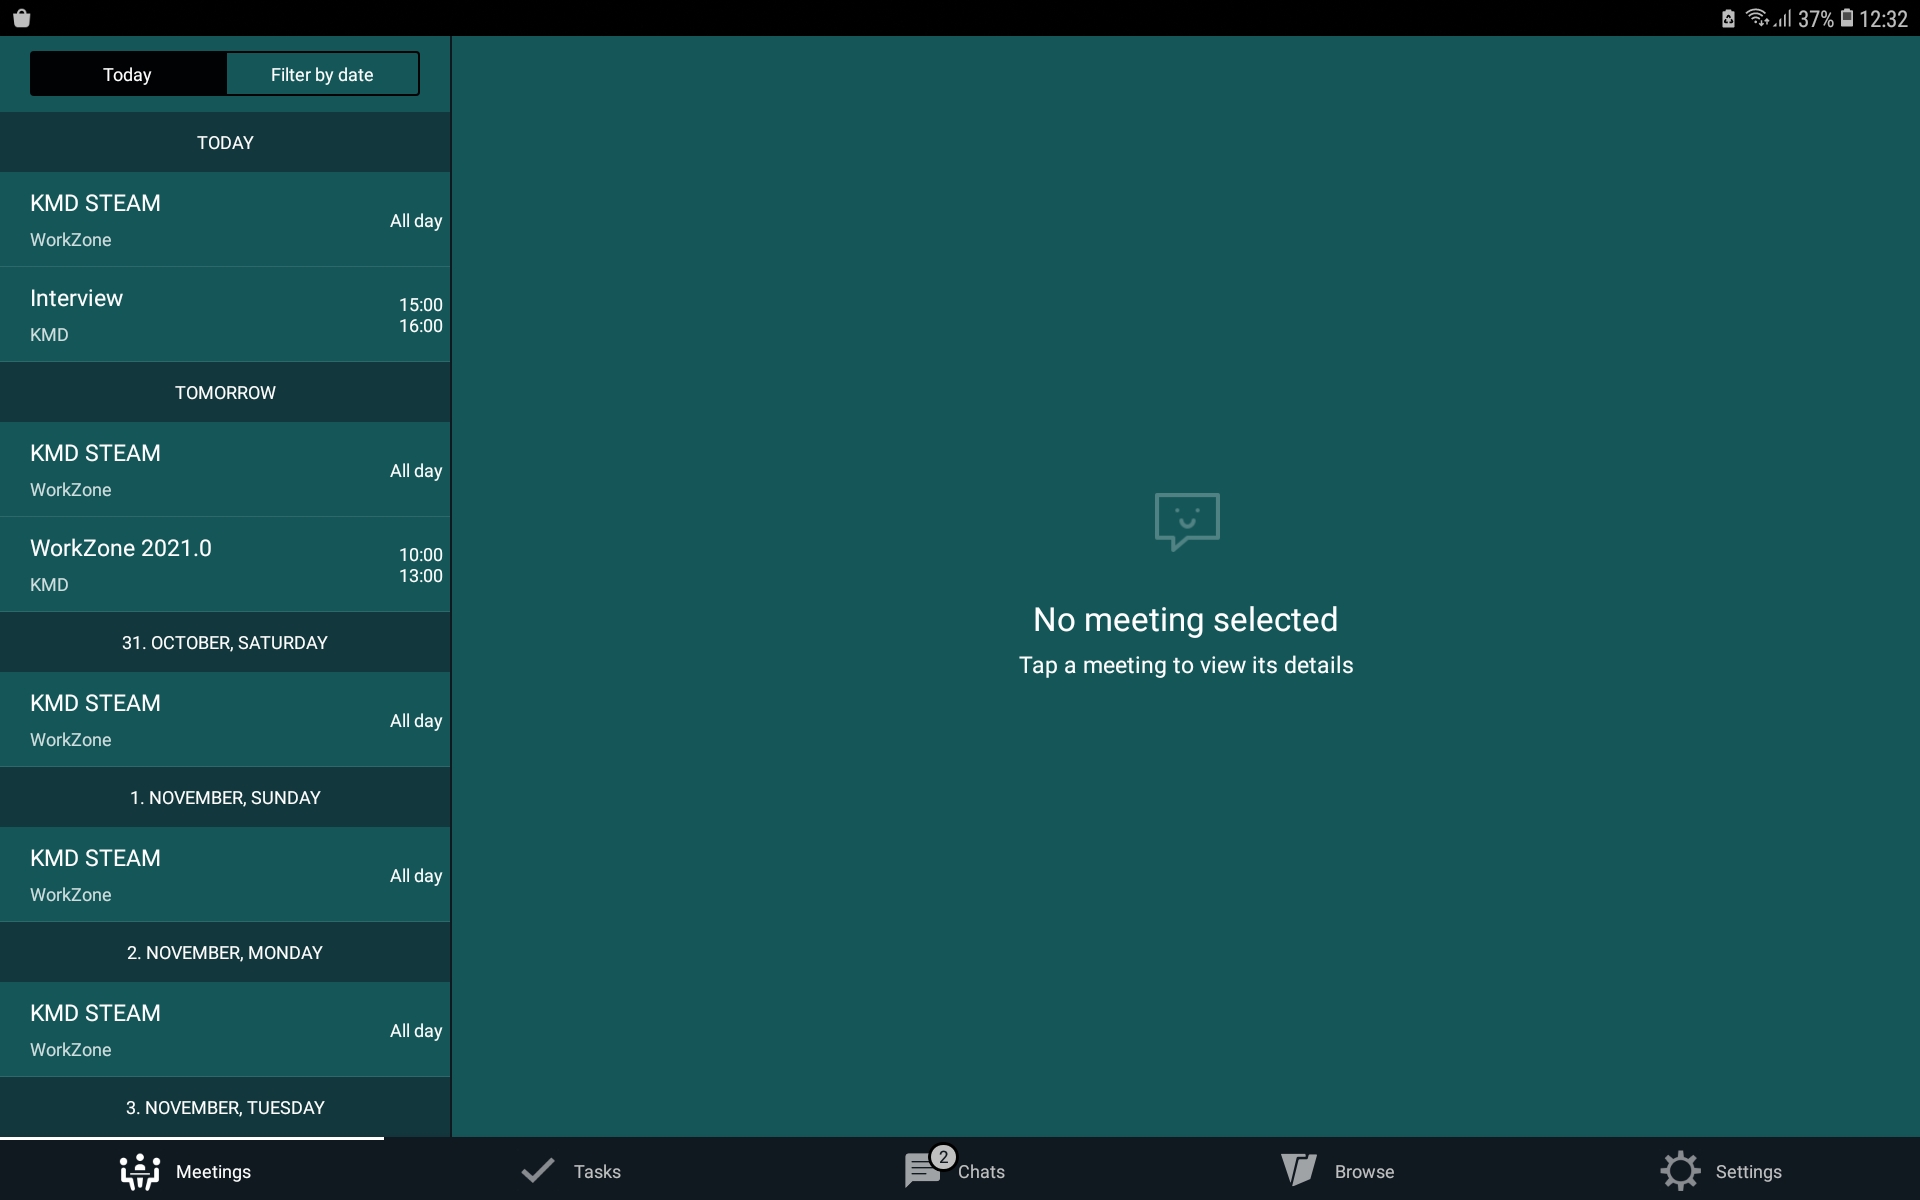Select the Browse tab label
This screenshot has width=1920, height=1200.
point(1364,1172)
